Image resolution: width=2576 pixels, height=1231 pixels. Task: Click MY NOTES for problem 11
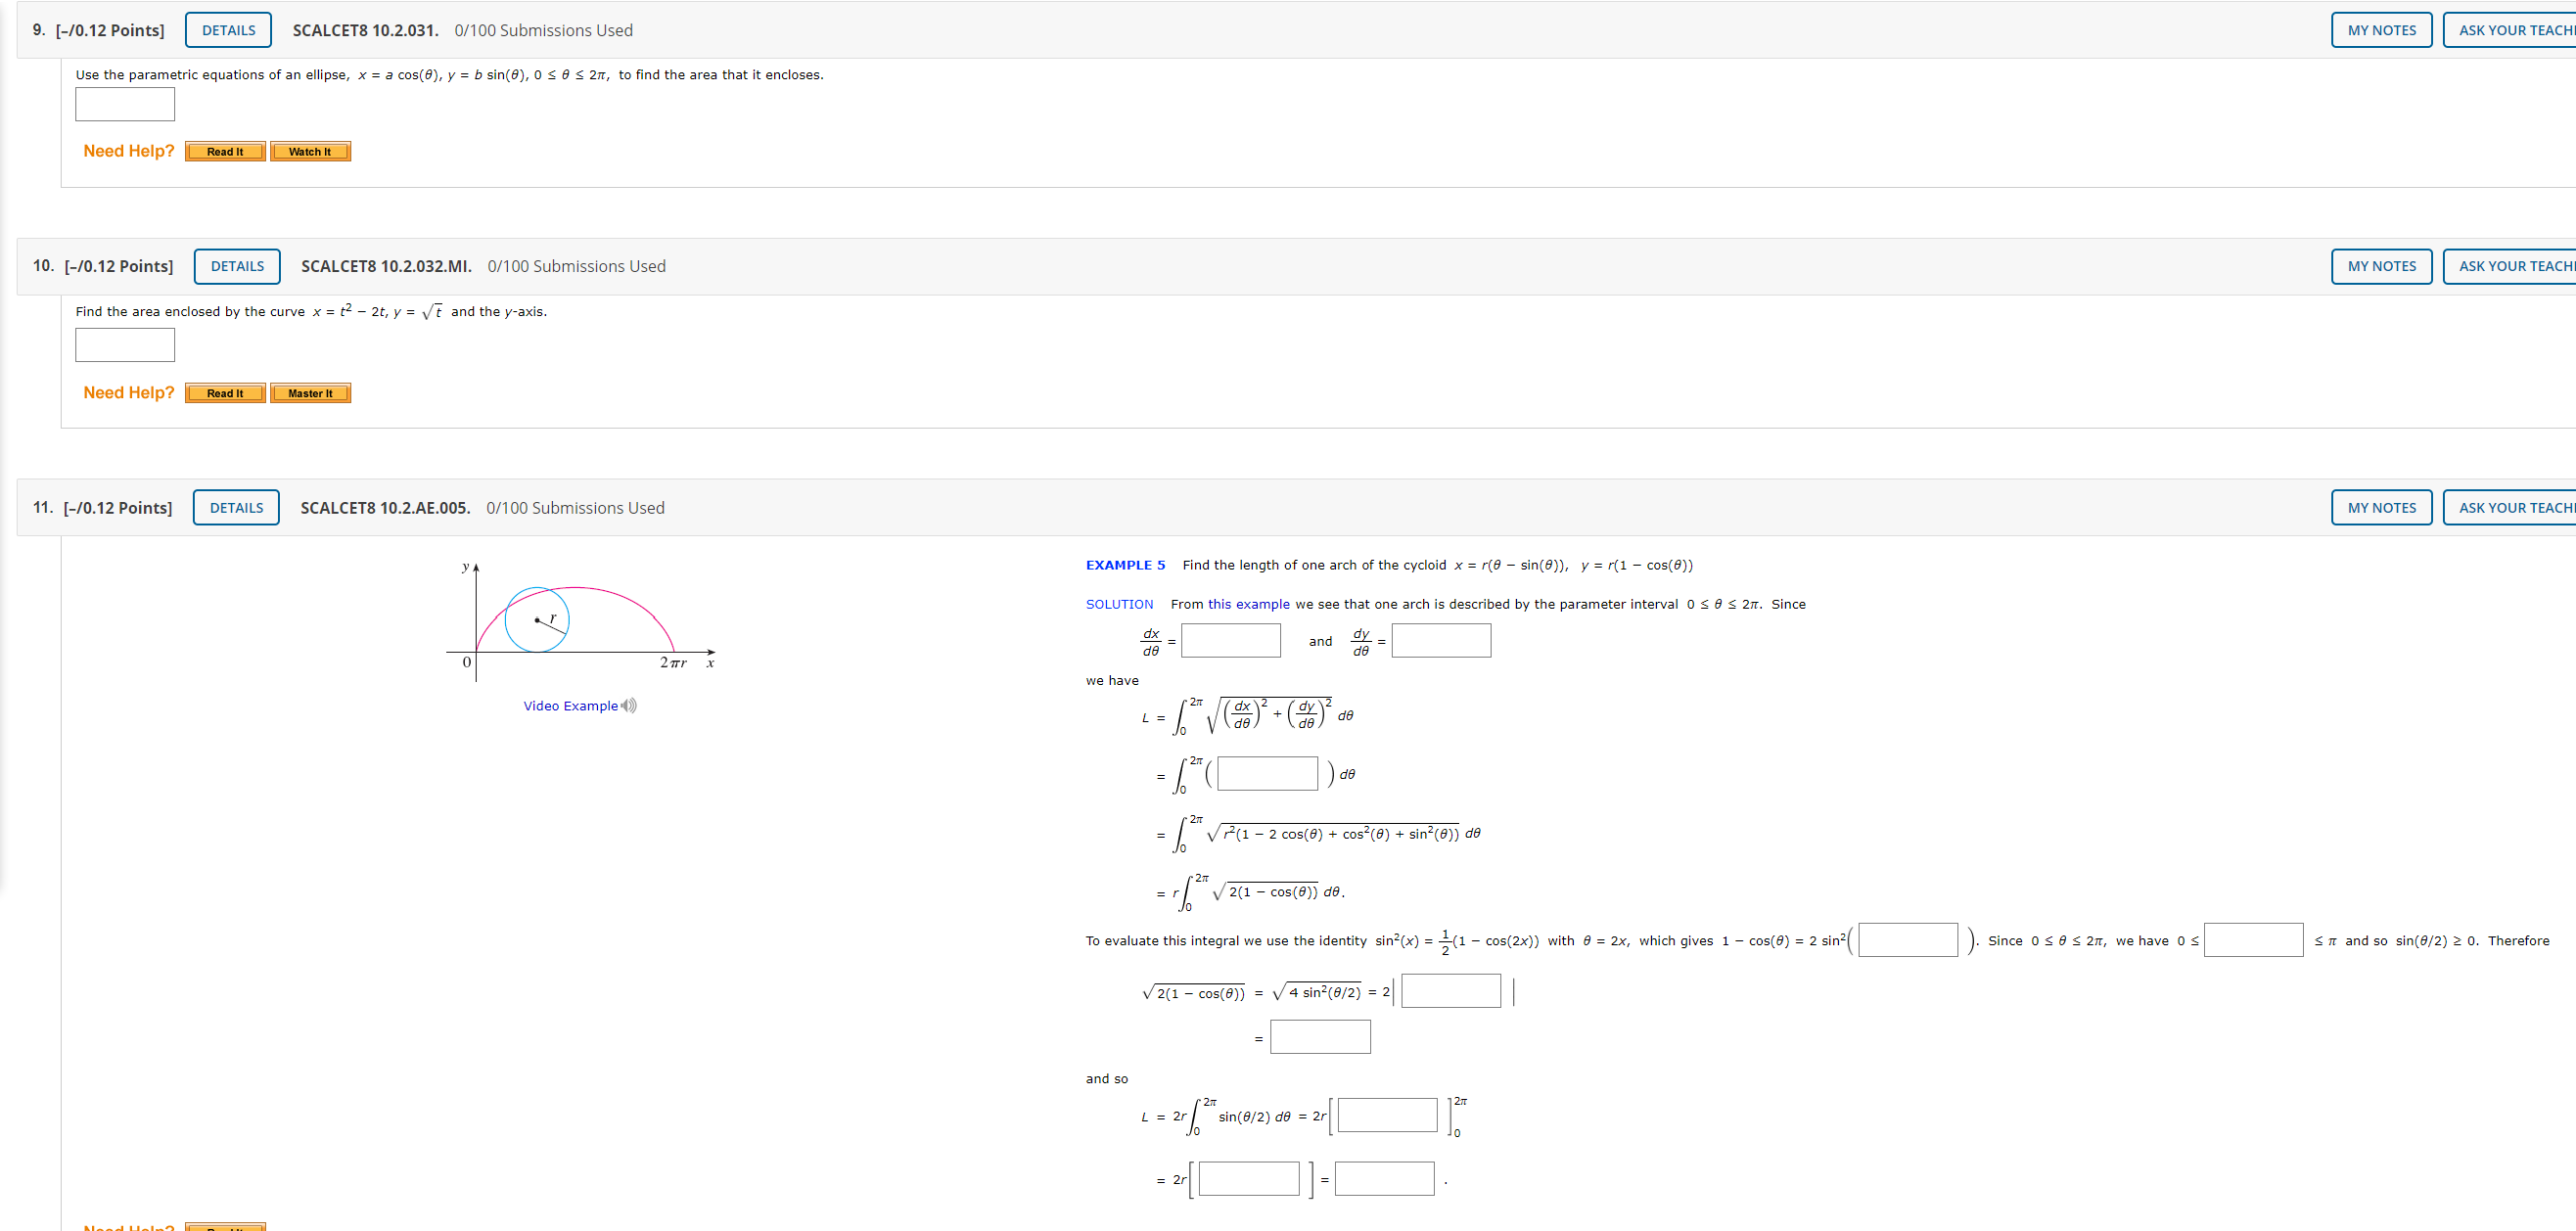pyautogui.click(x=2380, y=506)
